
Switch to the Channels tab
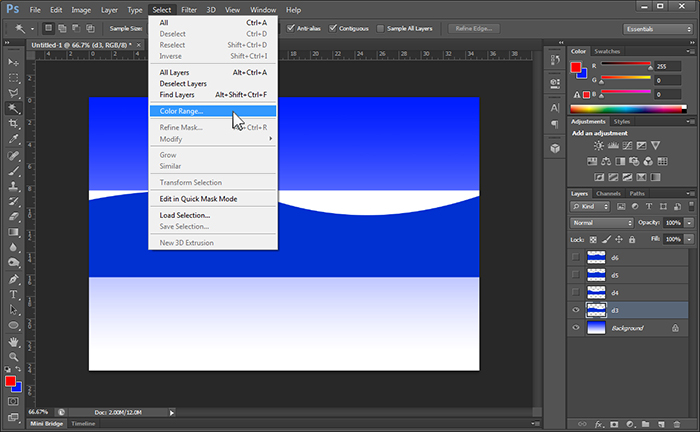607,193
